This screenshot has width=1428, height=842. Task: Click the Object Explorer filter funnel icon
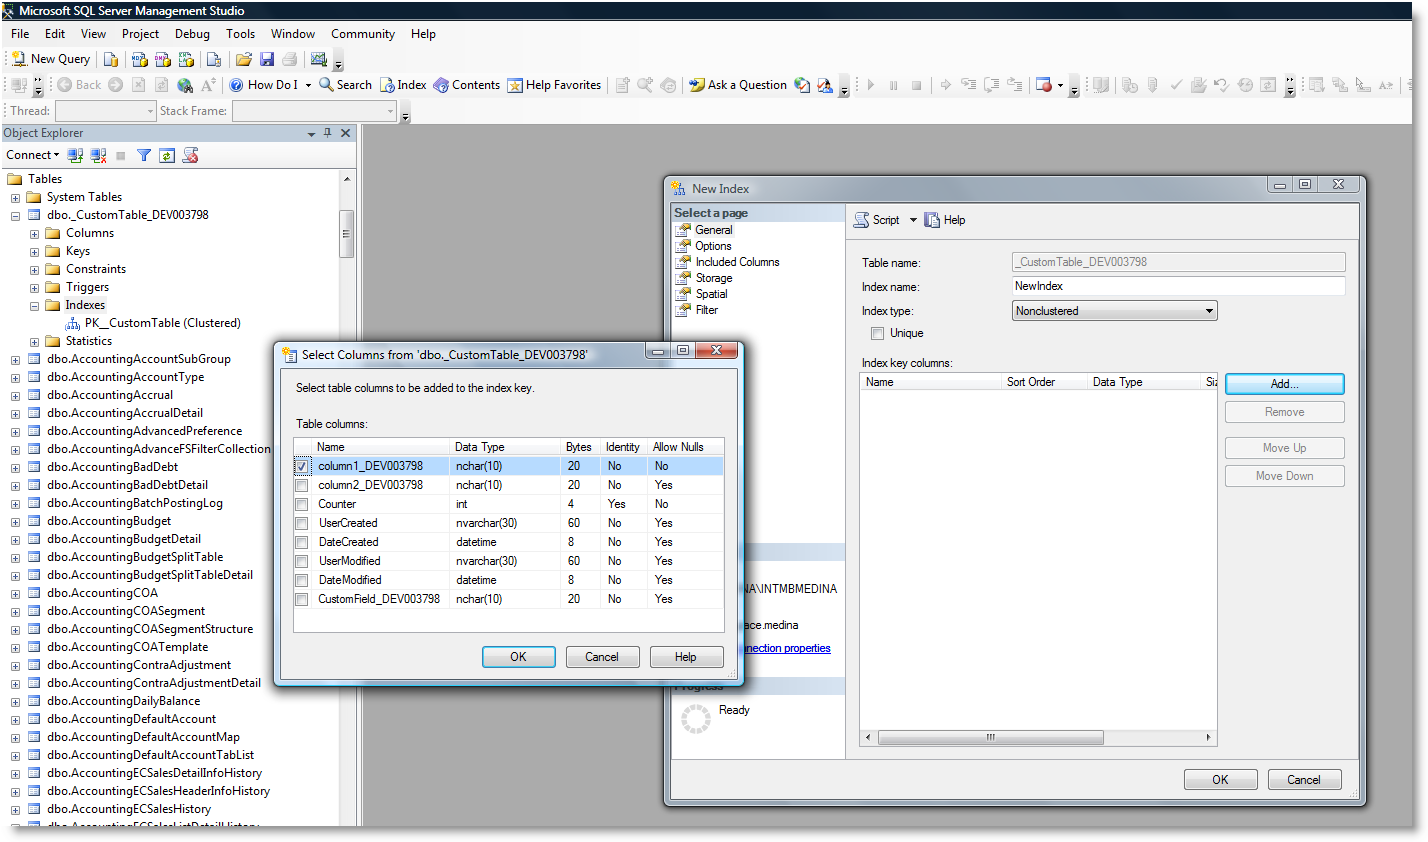(x=144, y=155)
